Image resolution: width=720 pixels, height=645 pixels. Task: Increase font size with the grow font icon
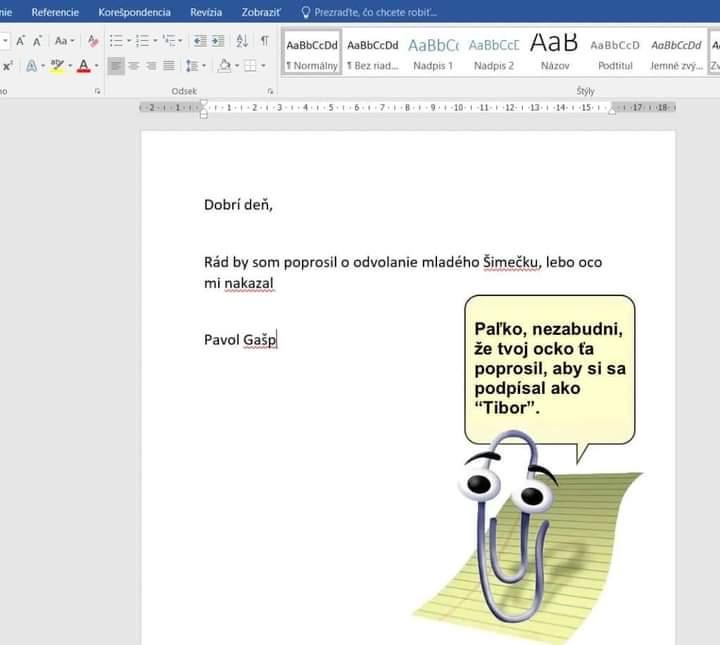20,41
